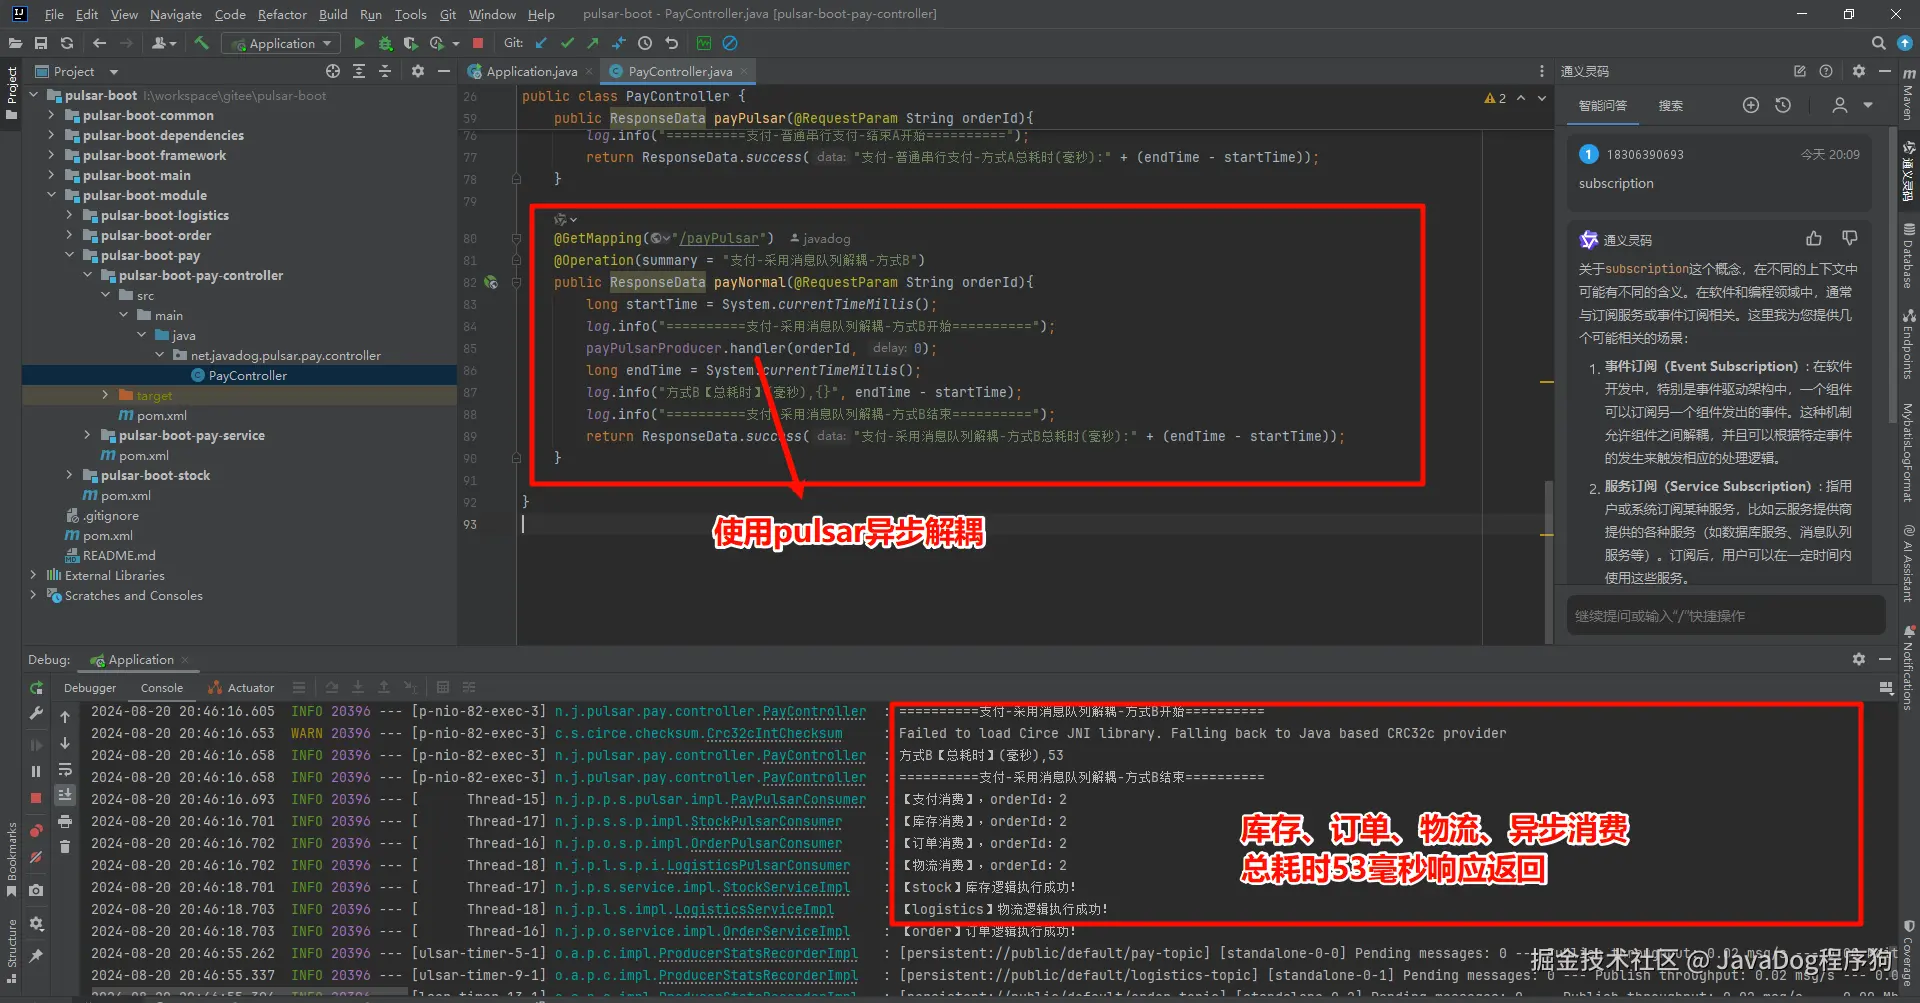Expand External Libraries node
1920x1003 pixels.
33,575
